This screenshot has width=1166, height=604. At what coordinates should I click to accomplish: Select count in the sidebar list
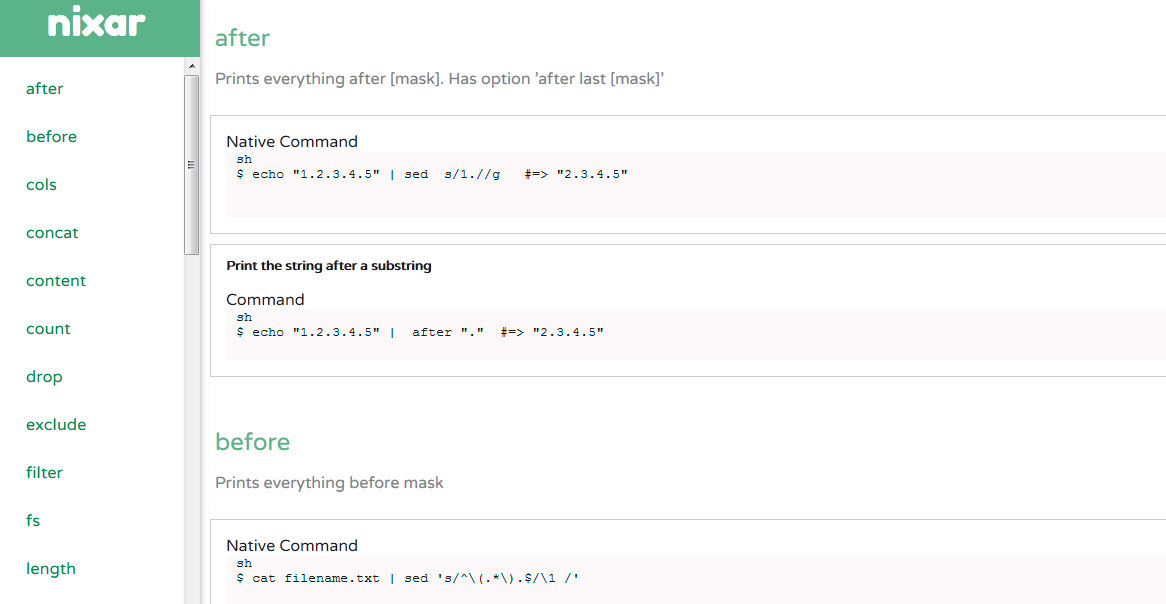[x=48, y=329]
